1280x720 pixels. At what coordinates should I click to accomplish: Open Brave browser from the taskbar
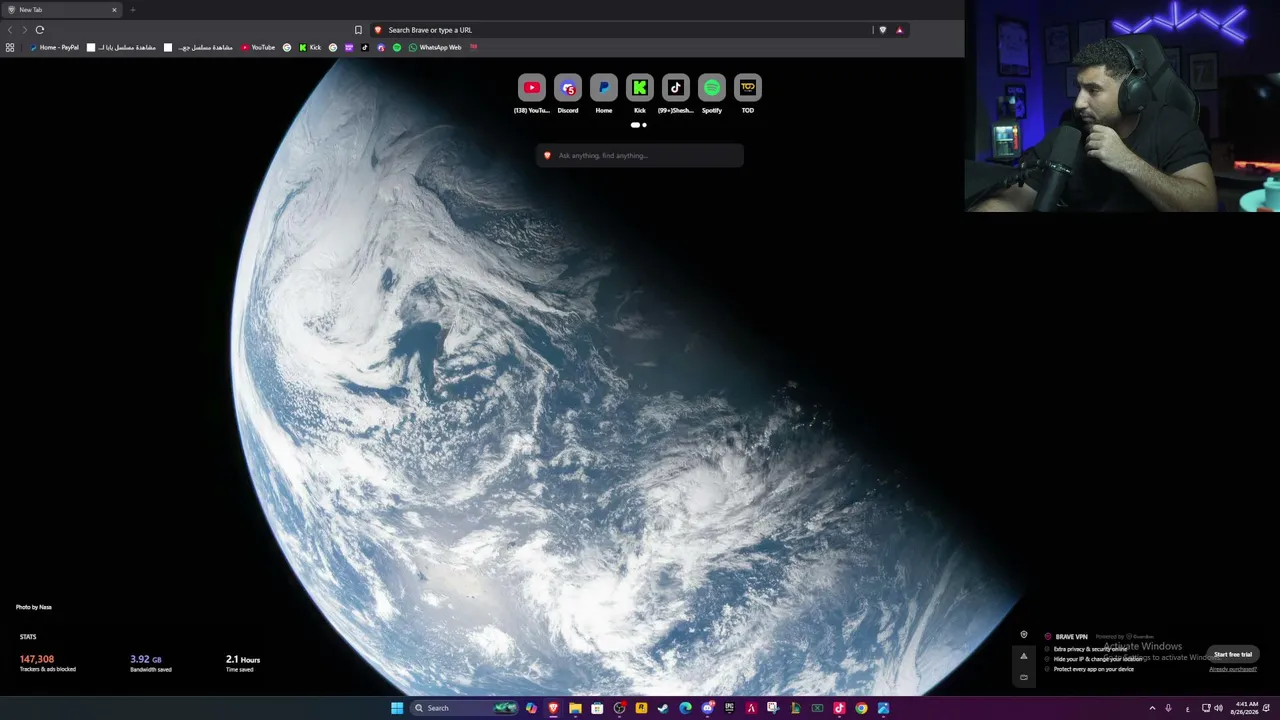pos(553,708)
